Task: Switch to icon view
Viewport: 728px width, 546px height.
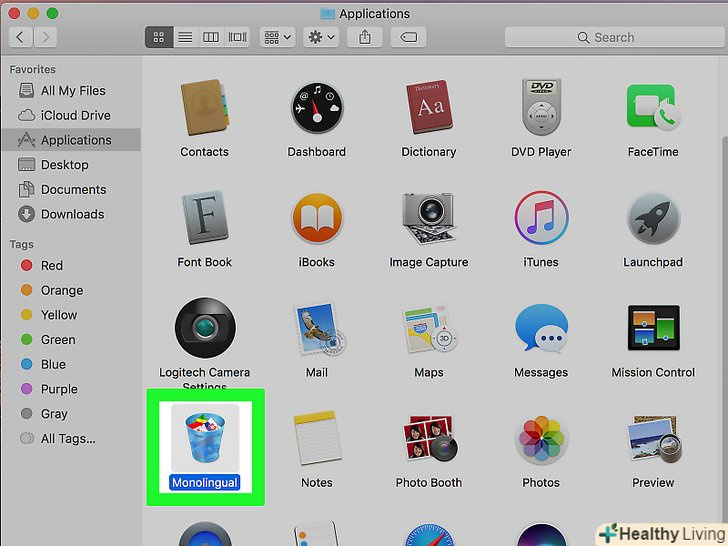Action: tap(159, 37)
